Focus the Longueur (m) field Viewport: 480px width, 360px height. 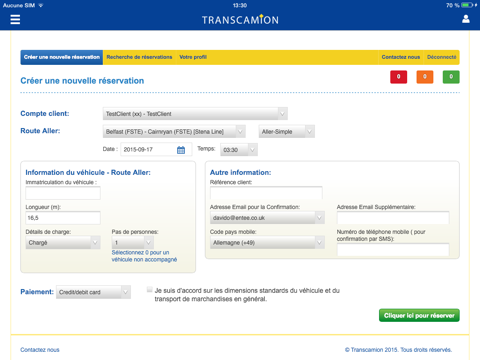[x=63, y=218]
